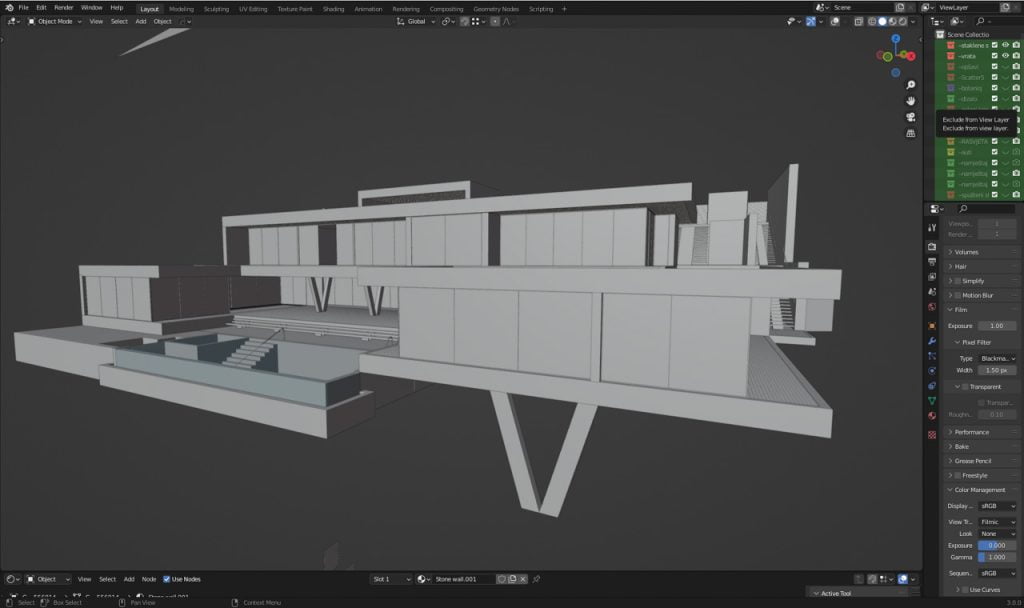
Task: Click the Add menu in viewport header
Action: click(x=141, y=21)
